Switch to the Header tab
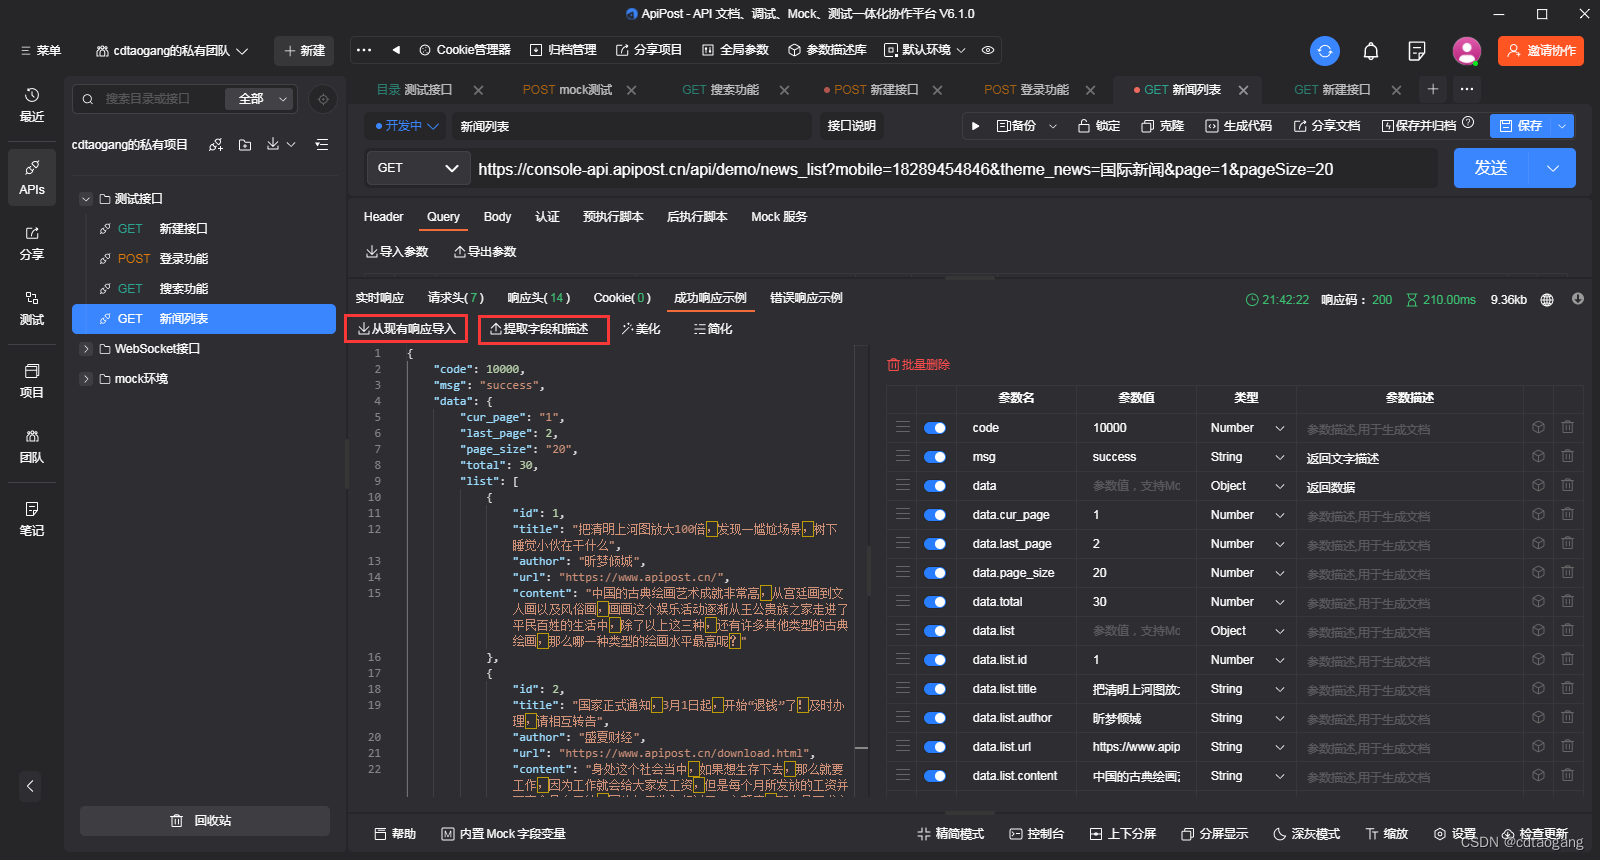This screenshot has height=860, width=1600. click(x=383, y=217)
